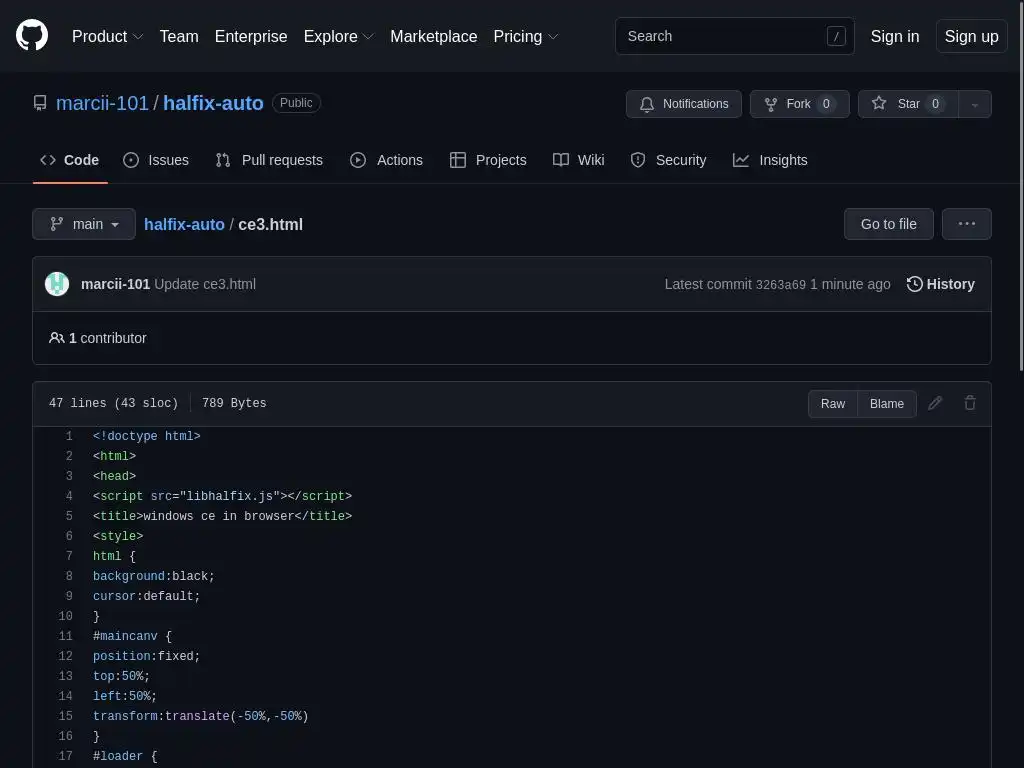Open Blame view

point(887,404)
